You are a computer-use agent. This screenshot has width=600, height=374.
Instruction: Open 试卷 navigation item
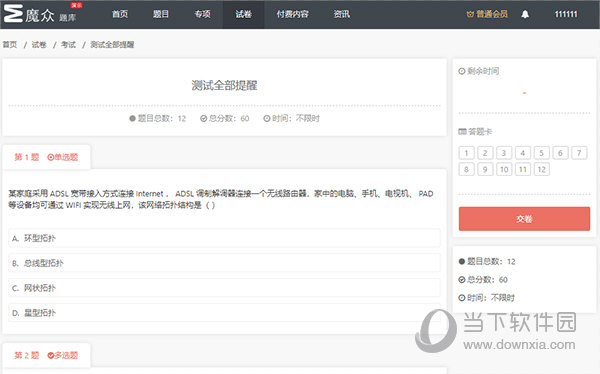coord(243,14)
